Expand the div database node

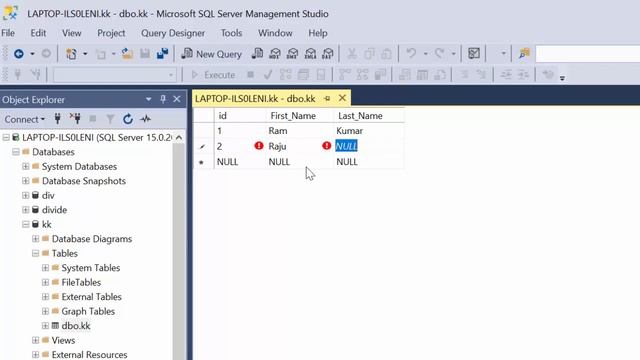25,196
